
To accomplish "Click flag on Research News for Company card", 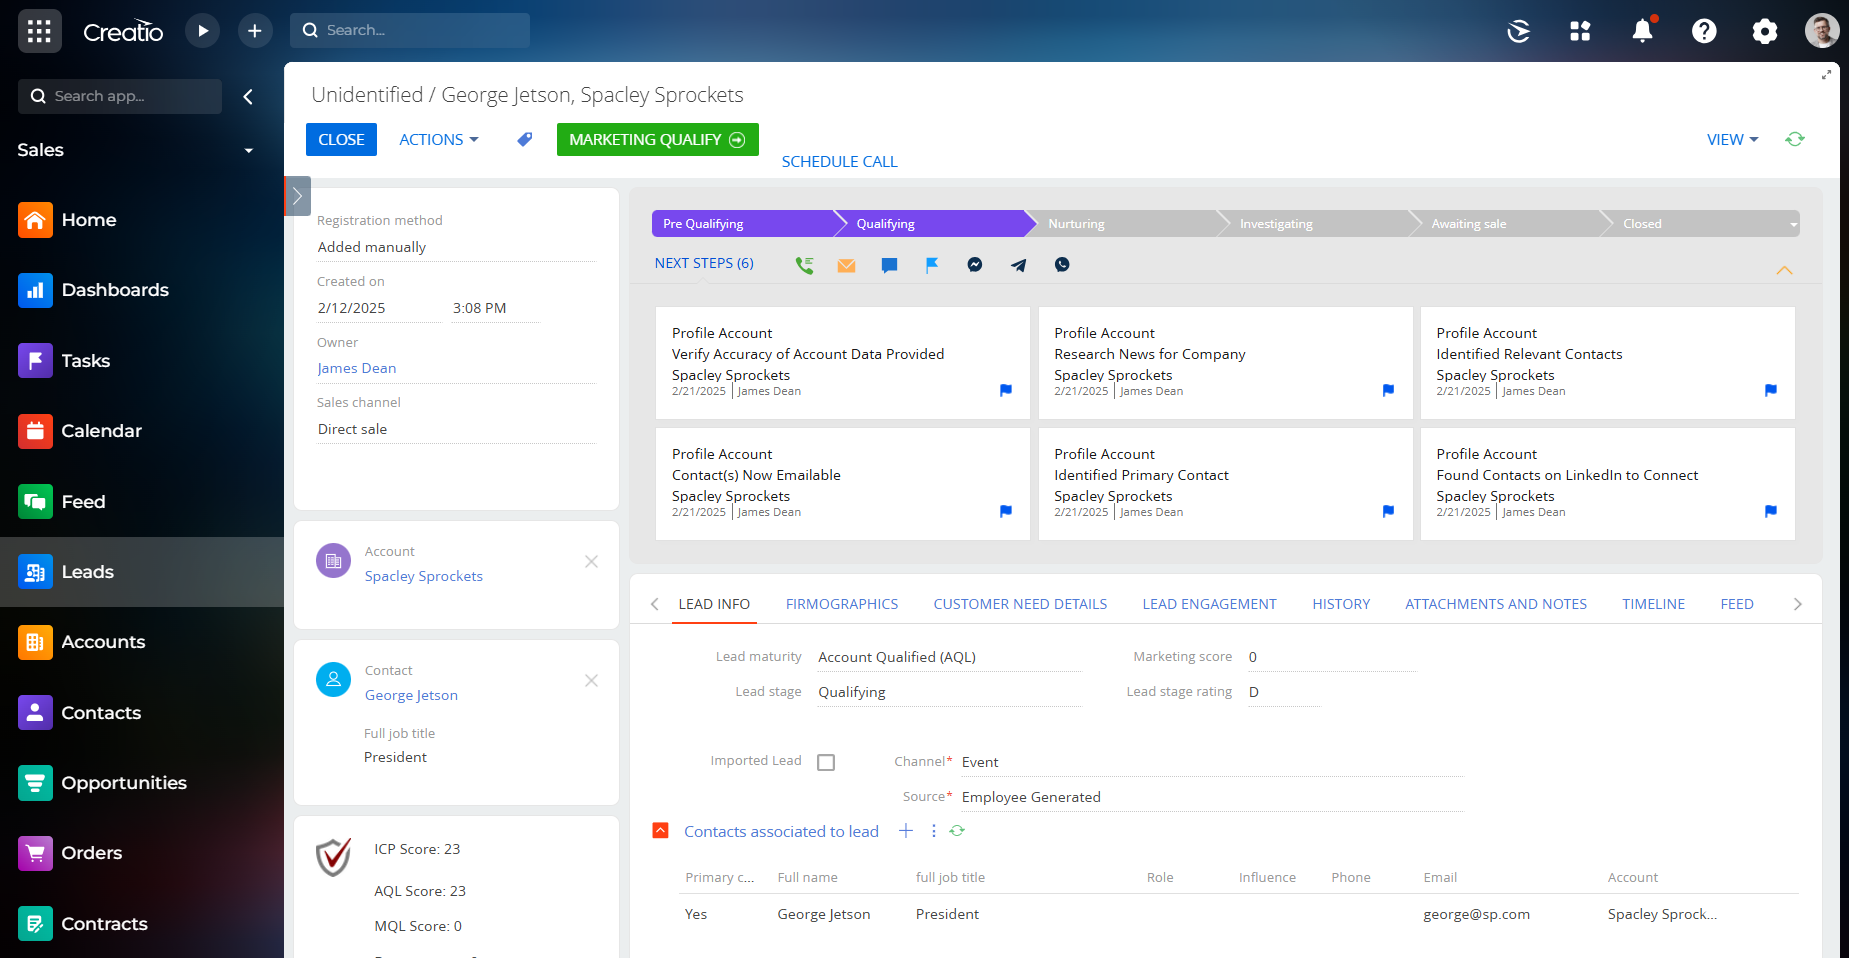I will tap(1388, 390).
